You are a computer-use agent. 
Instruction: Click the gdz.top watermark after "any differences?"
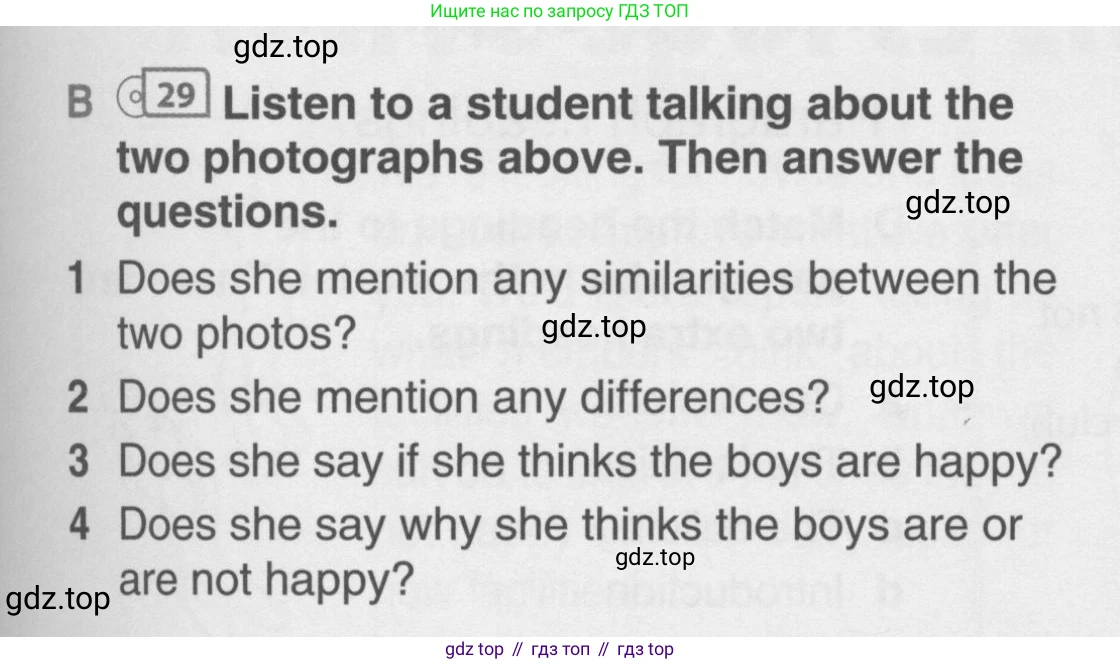click(921, 387)
